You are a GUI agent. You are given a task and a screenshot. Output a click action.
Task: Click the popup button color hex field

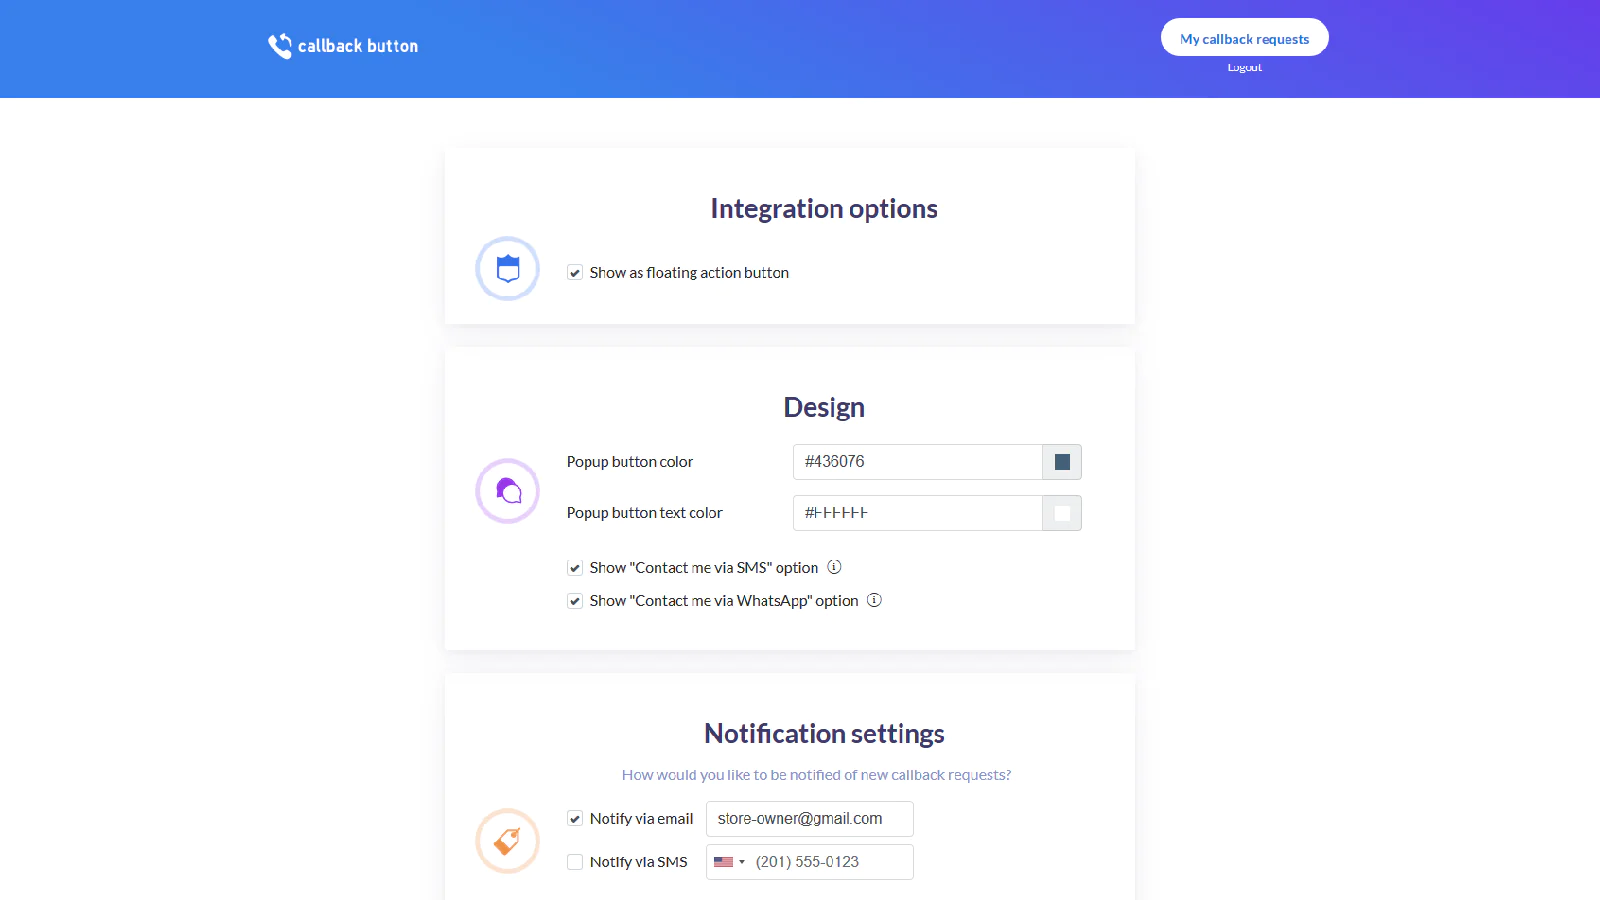pyautogui.click(x=917, y=462)
